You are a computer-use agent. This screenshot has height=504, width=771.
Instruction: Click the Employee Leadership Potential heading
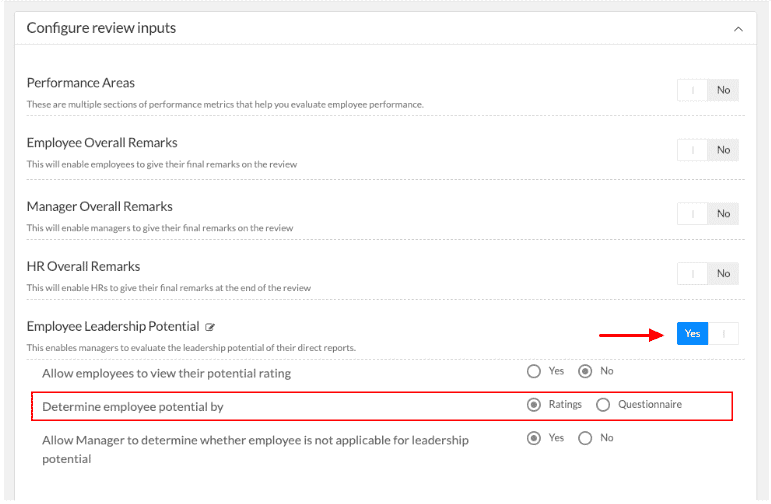point(113,326)
